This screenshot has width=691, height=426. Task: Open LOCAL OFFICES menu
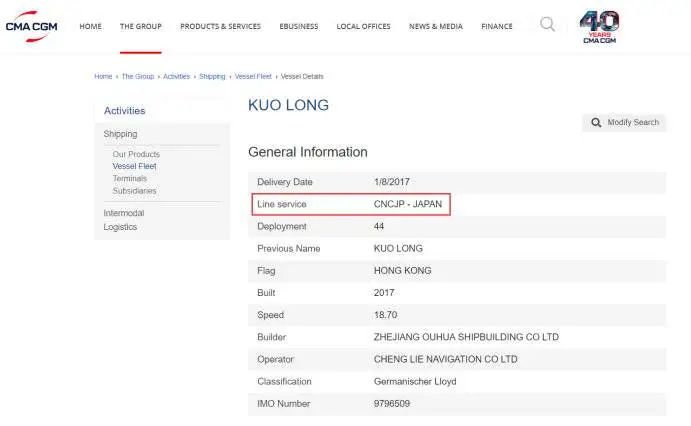pyautogui.click(x=364, y=26)
